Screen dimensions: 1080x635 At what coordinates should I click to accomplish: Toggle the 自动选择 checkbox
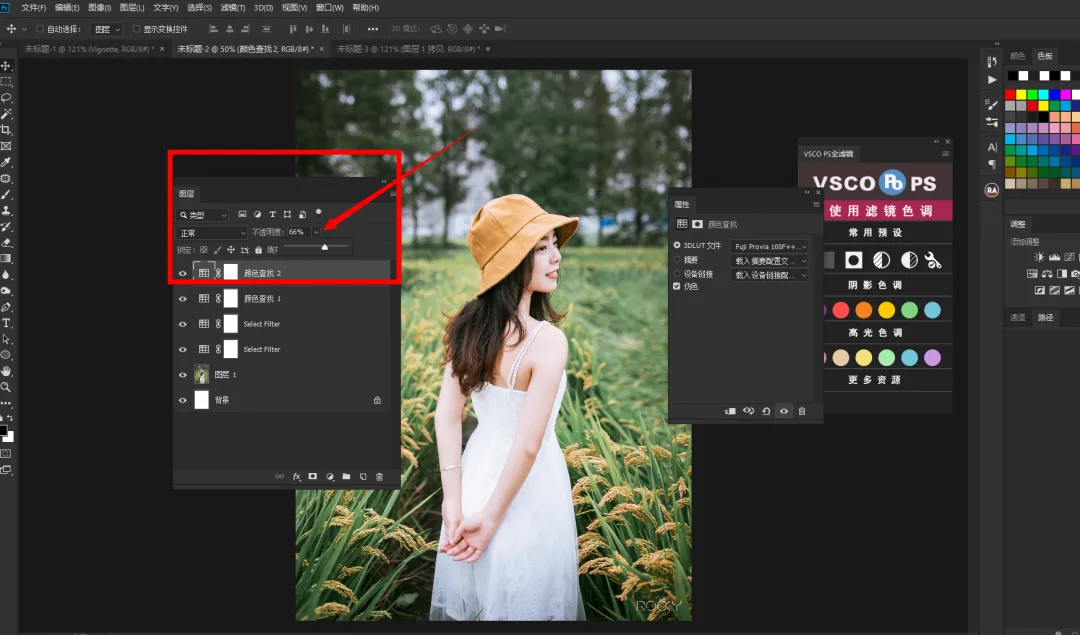pos(40,29)
